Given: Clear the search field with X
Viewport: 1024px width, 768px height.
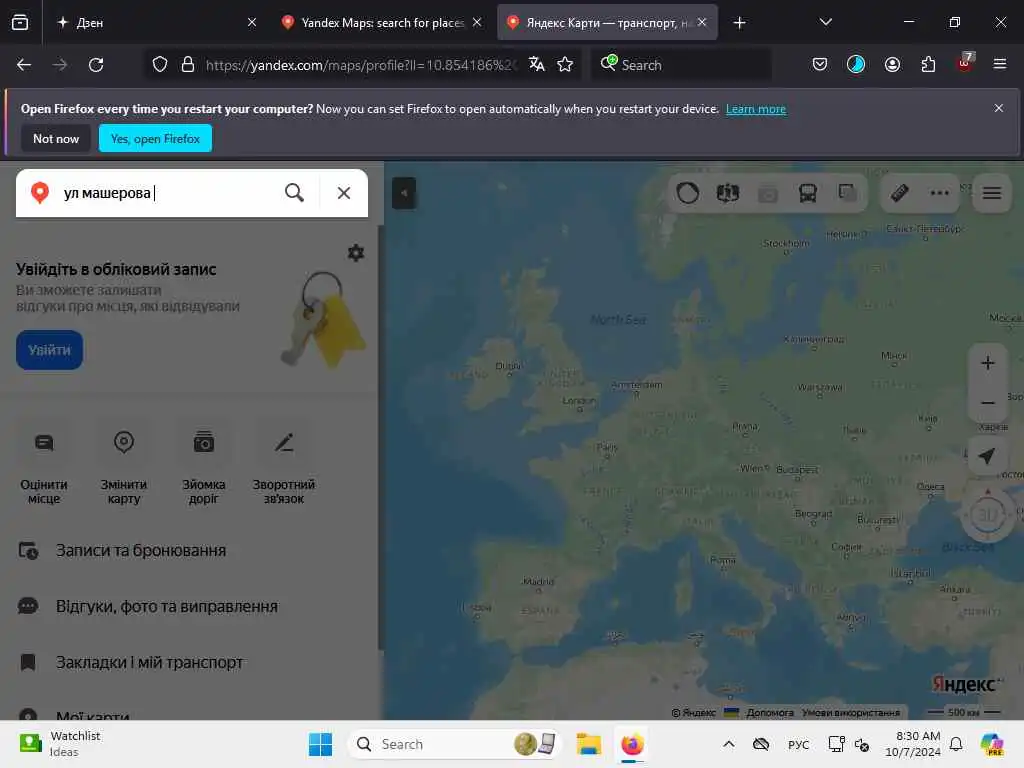Looking at the screenshot, I should click(344, 193).
